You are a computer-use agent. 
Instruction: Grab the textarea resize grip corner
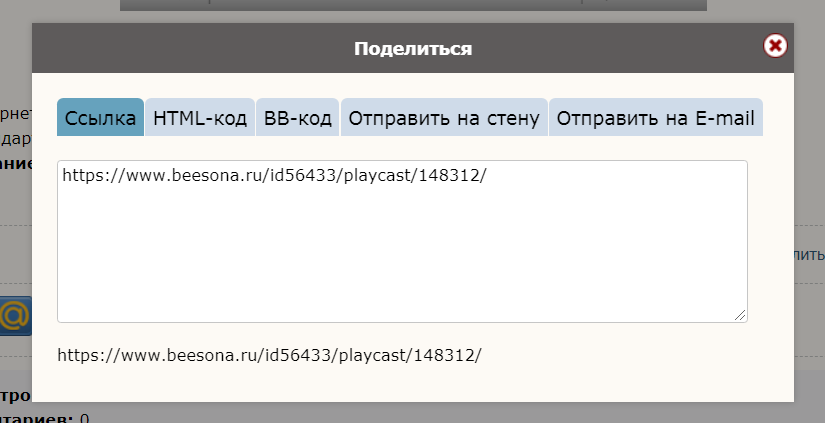click(741, 315)
